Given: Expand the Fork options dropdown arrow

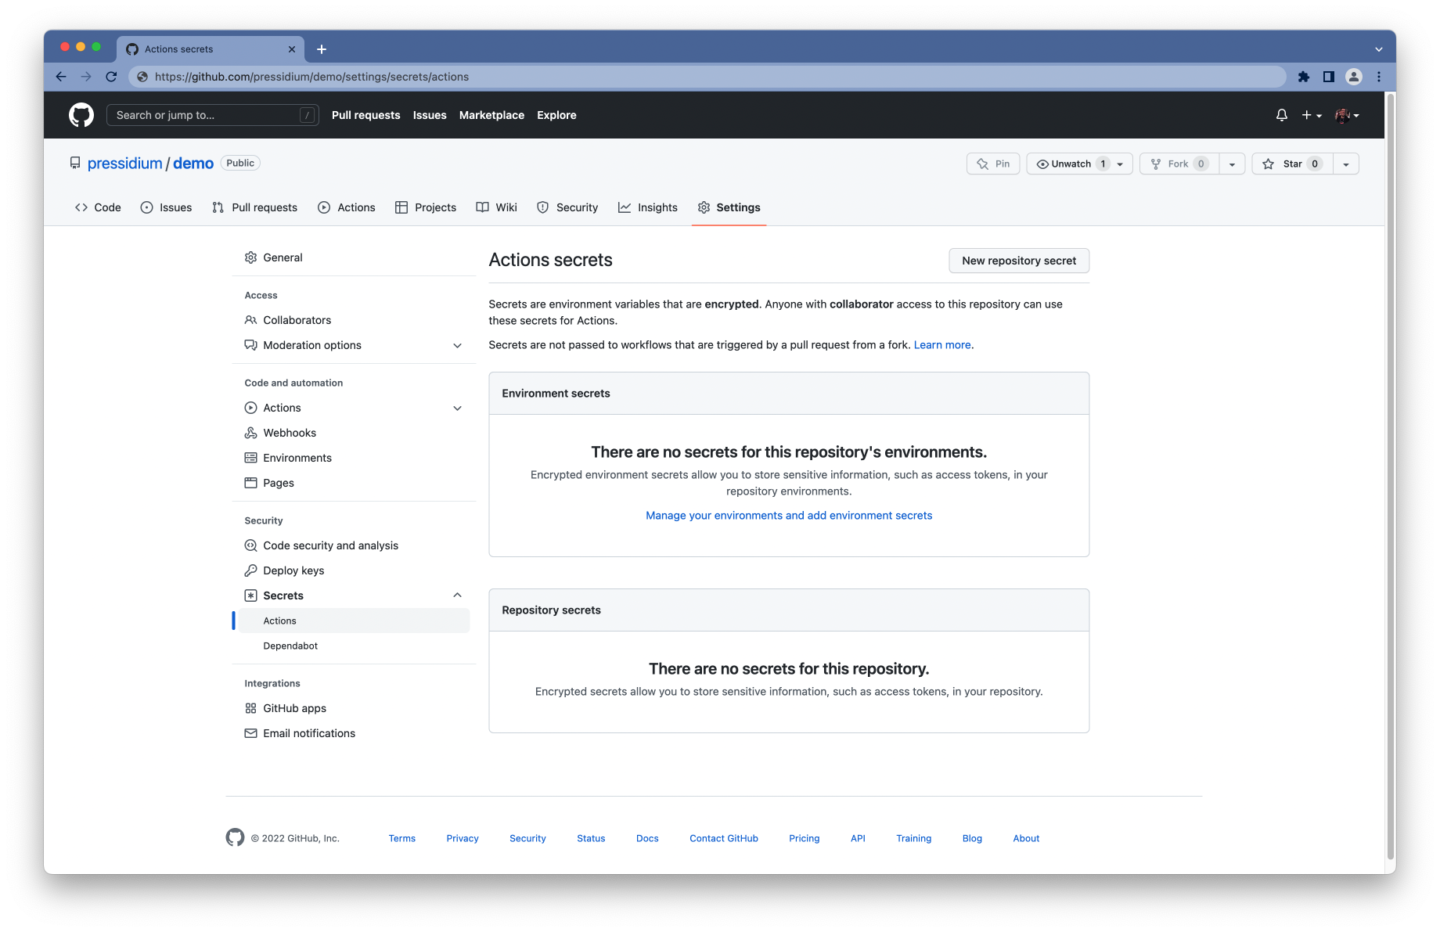Looking at the screenshot, I should click(x=1232, y=164).
